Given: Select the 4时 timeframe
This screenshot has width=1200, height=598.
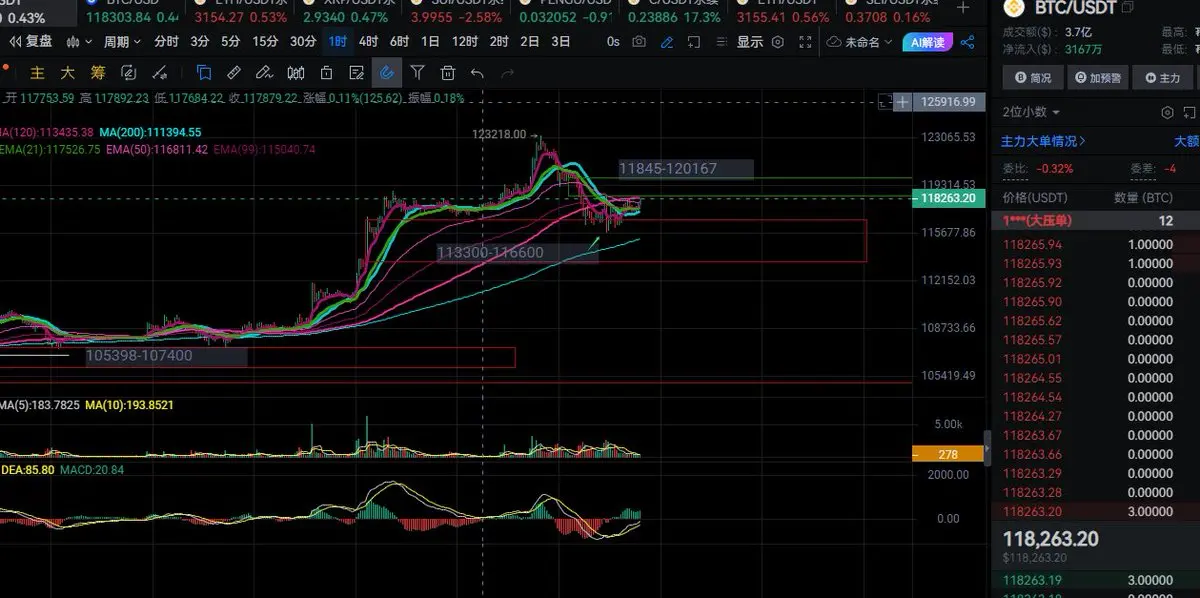Looking at the screenshot, I should coord(368,42).
